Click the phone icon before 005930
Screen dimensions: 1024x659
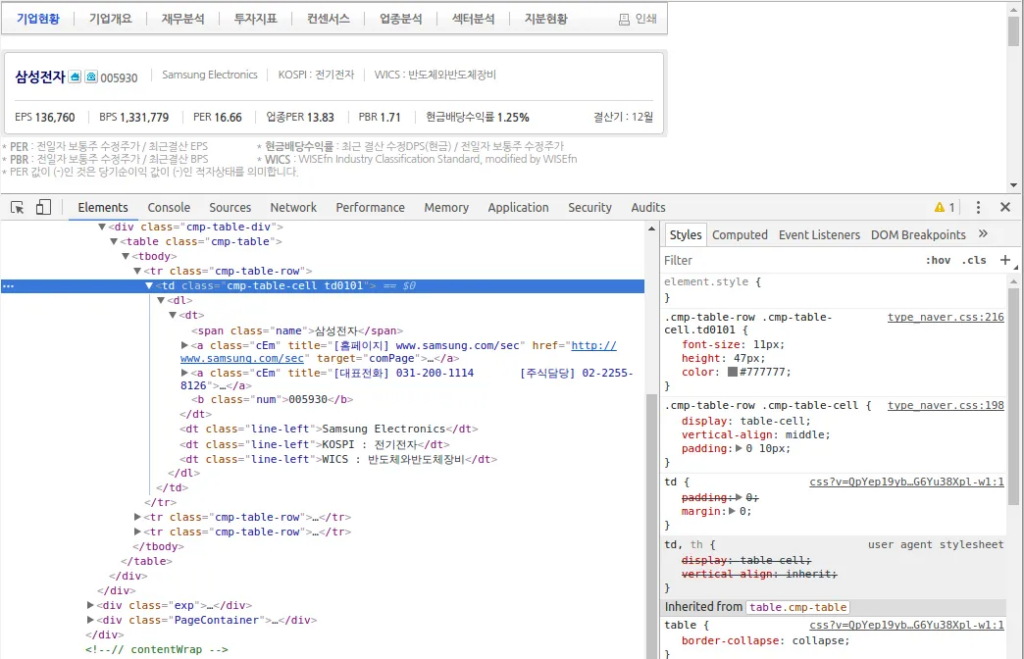91,77
